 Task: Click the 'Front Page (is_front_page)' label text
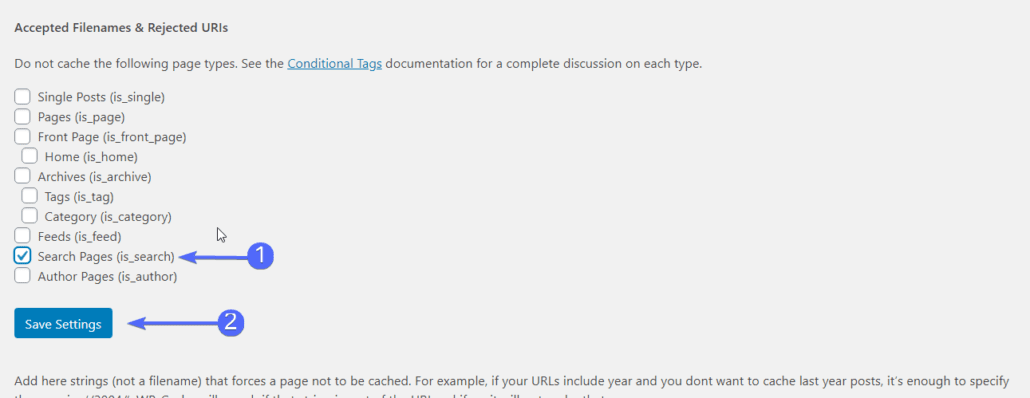112,137
